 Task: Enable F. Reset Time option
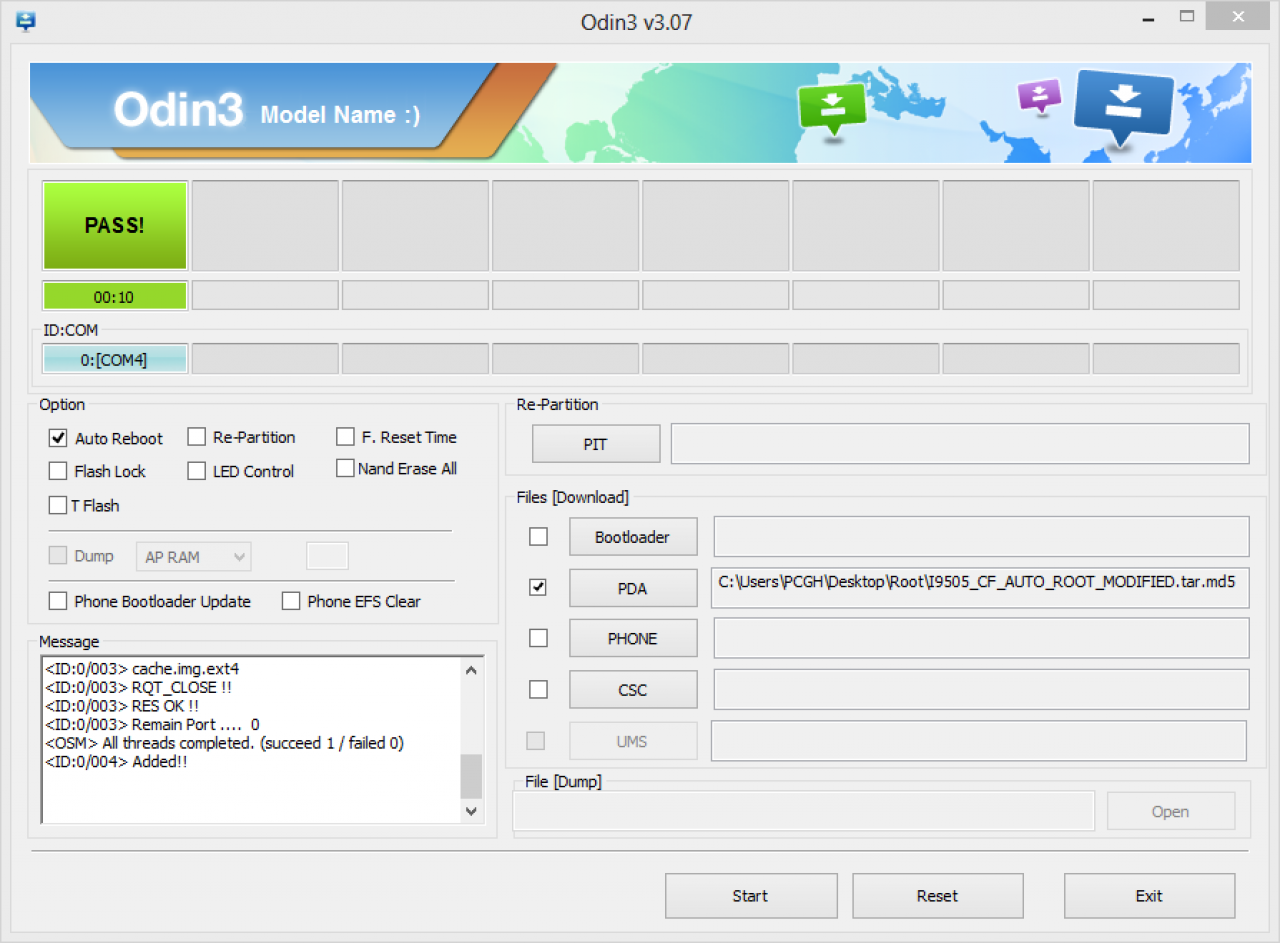[345, 437]
